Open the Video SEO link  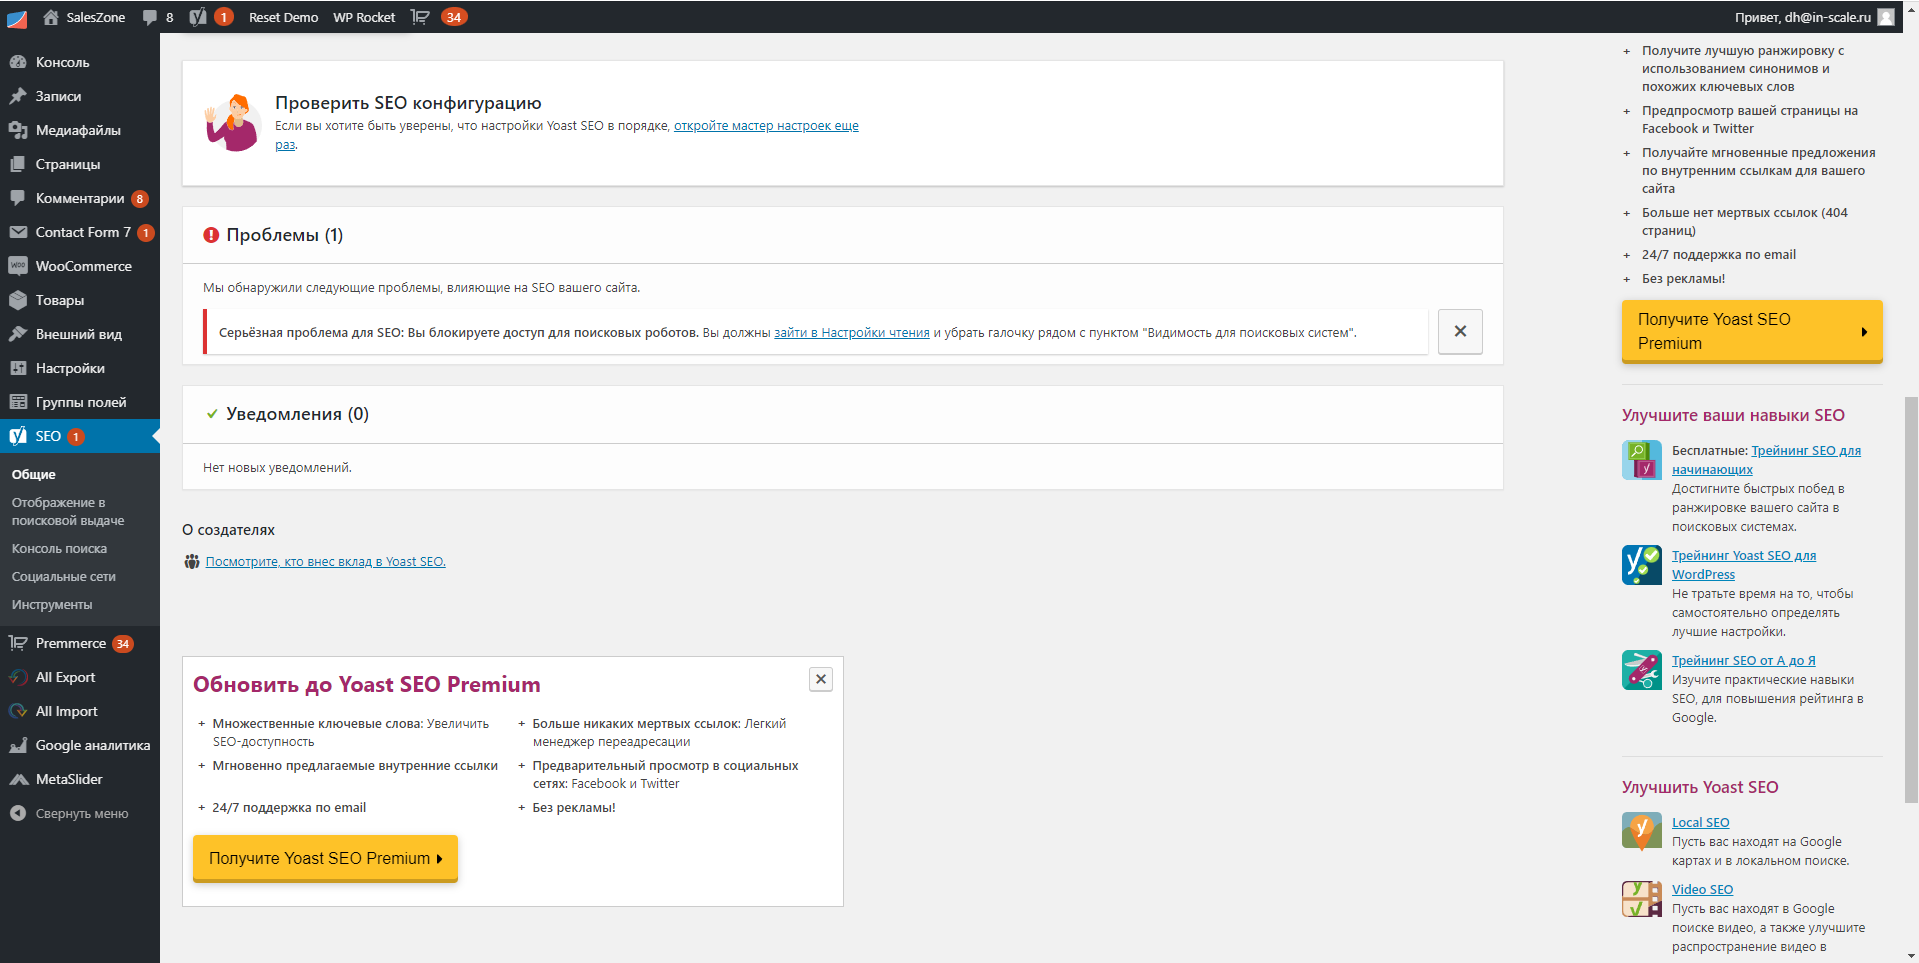[1702, 889]
